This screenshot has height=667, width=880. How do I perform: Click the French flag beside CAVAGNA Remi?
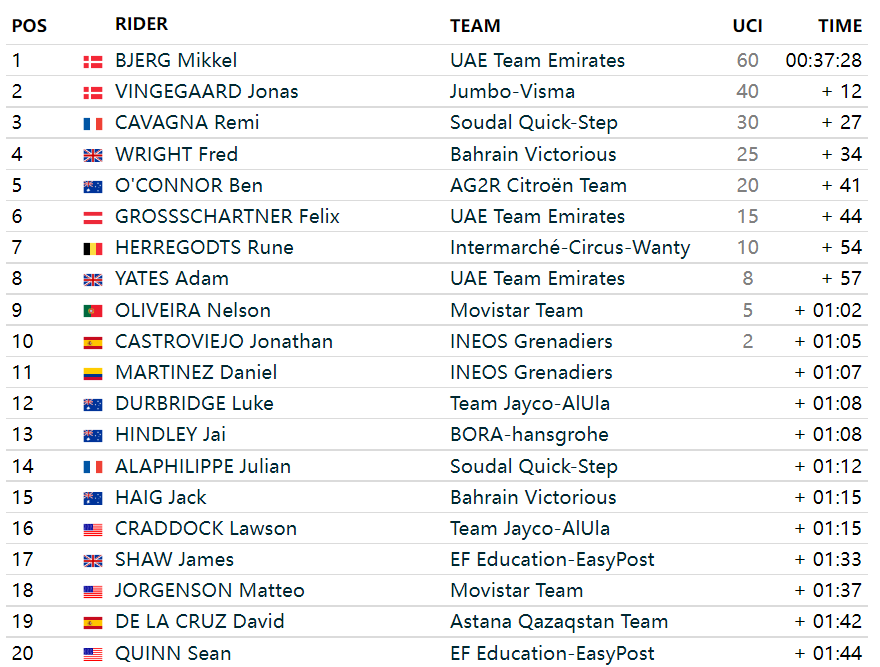click(93, 124)
